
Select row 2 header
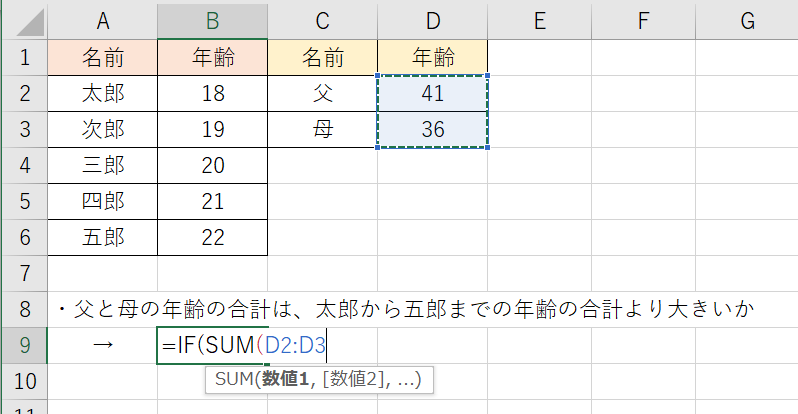[x=24, y=94]
